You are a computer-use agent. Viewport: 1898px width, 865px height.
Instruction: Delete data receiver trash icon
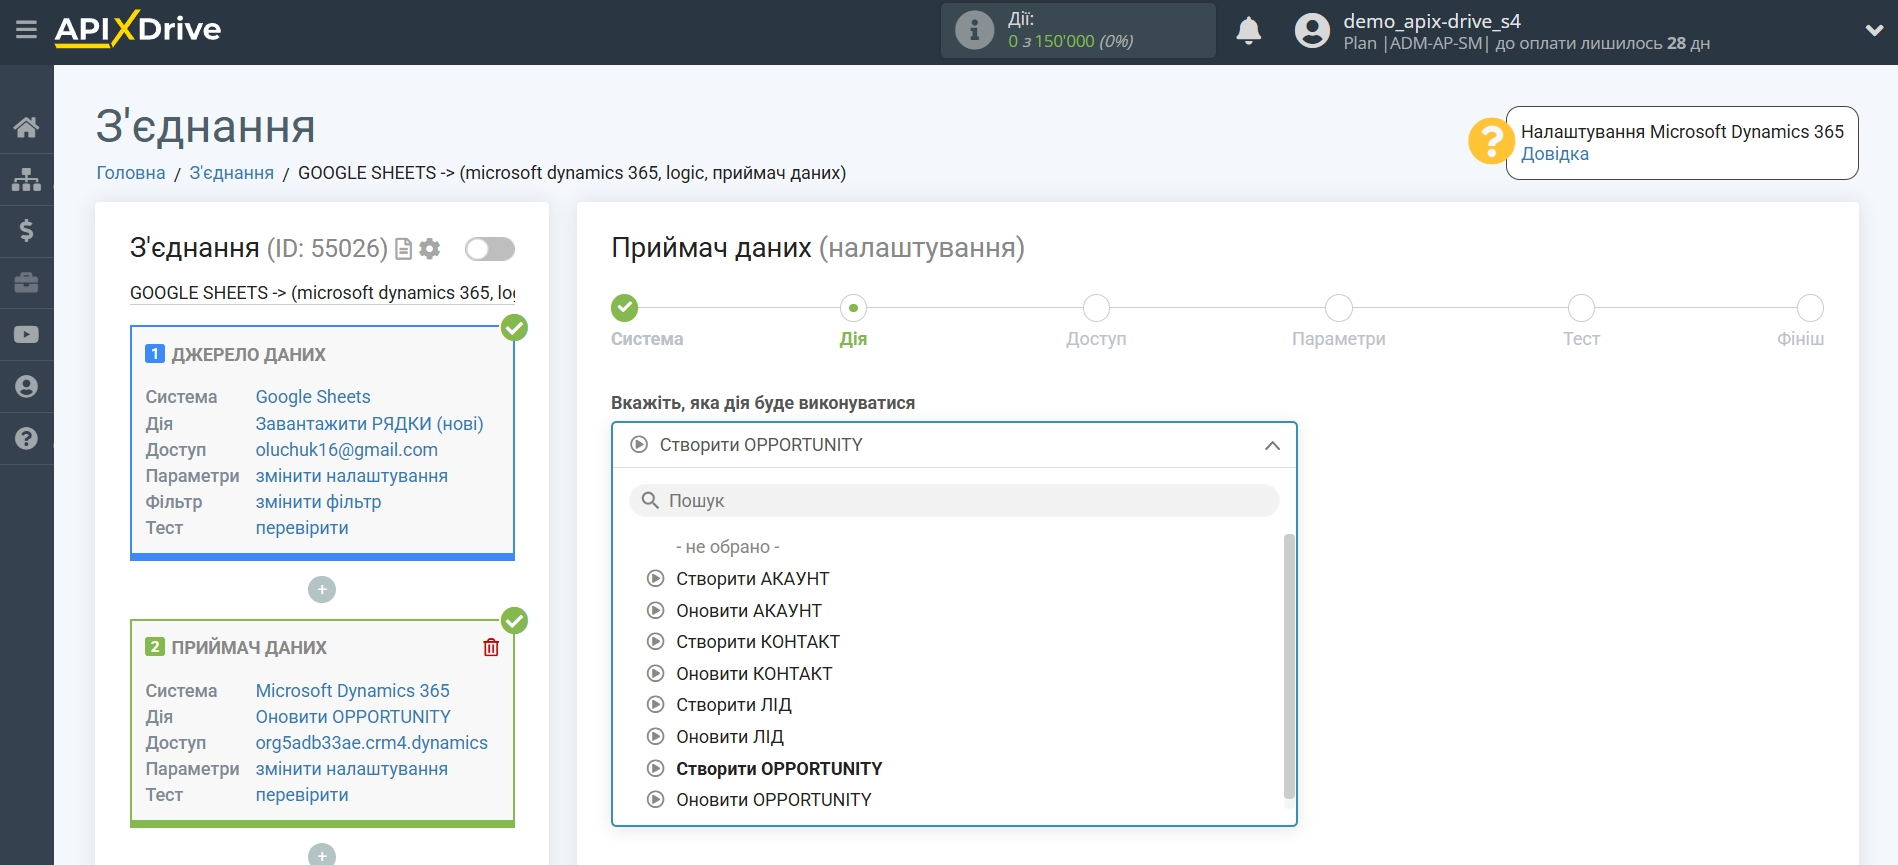point(491,648)
